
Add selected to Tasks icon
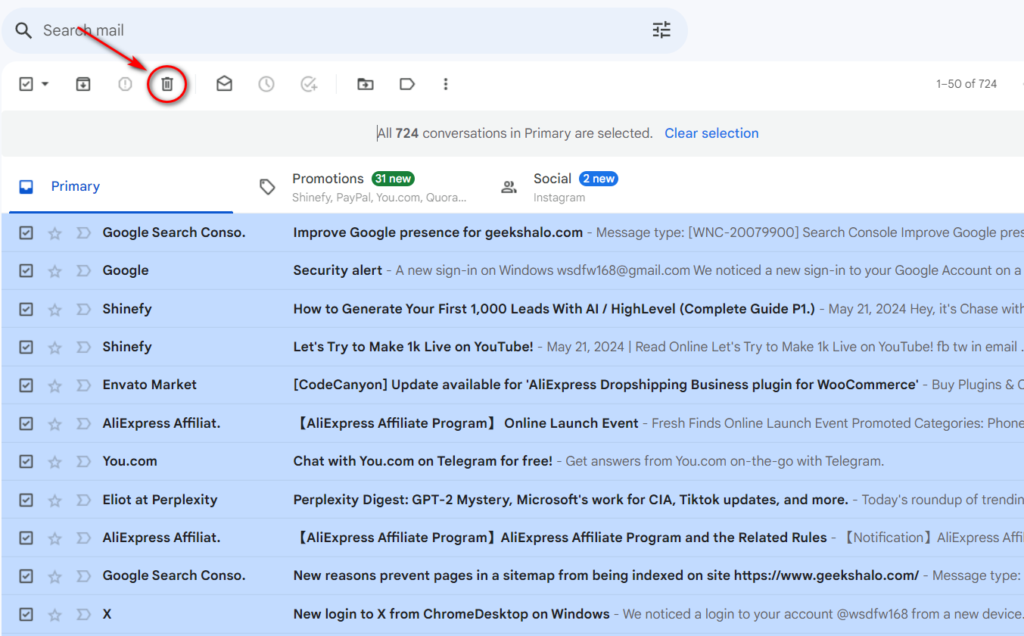(309, 84)
